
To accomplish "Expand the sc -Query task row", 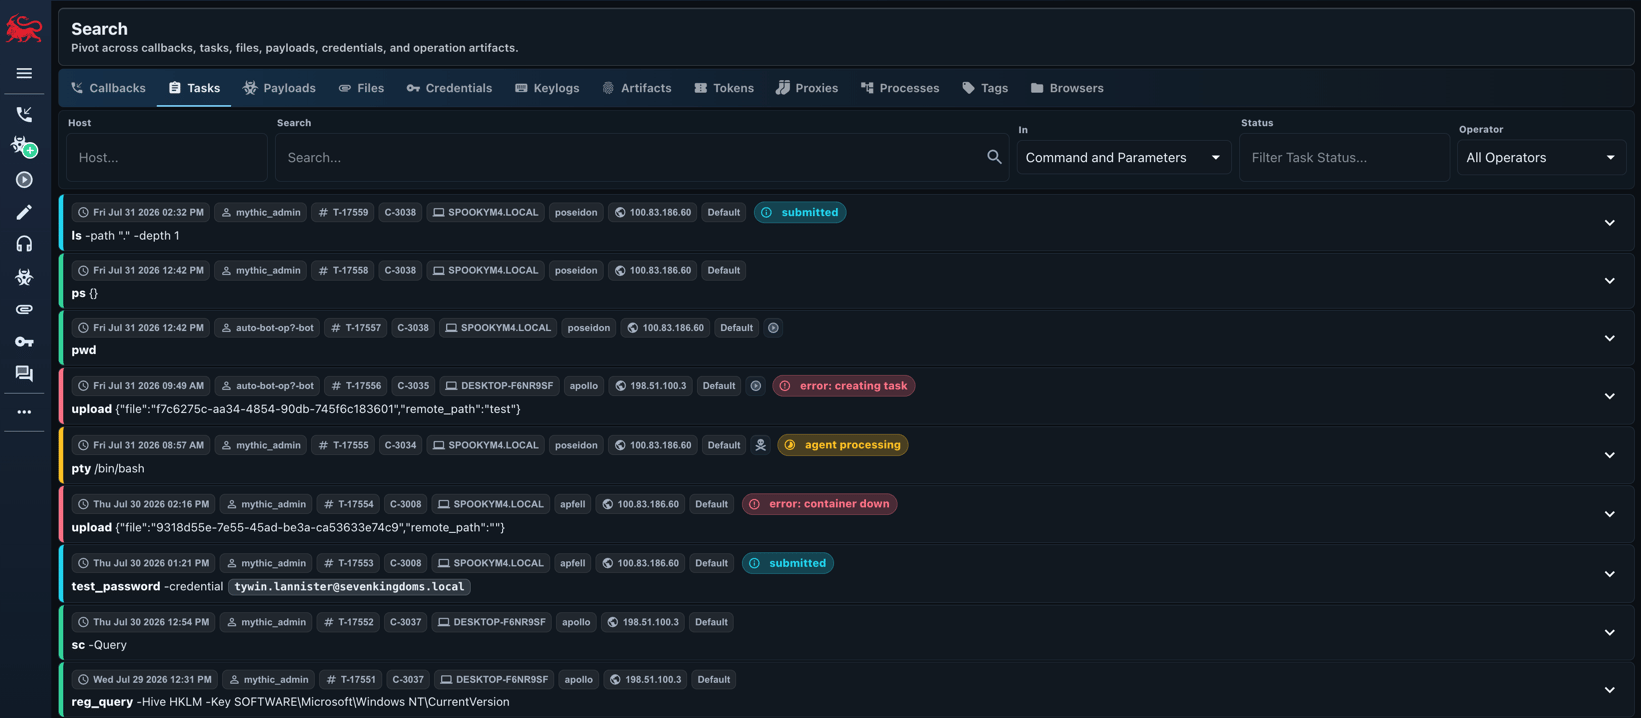I will point(1609,632).
